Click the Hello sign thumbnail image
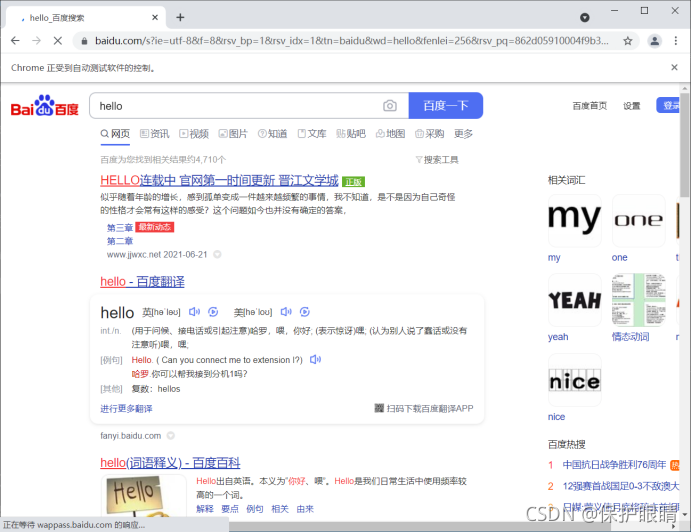Viewport: 692px width, 532px height. 143,495
